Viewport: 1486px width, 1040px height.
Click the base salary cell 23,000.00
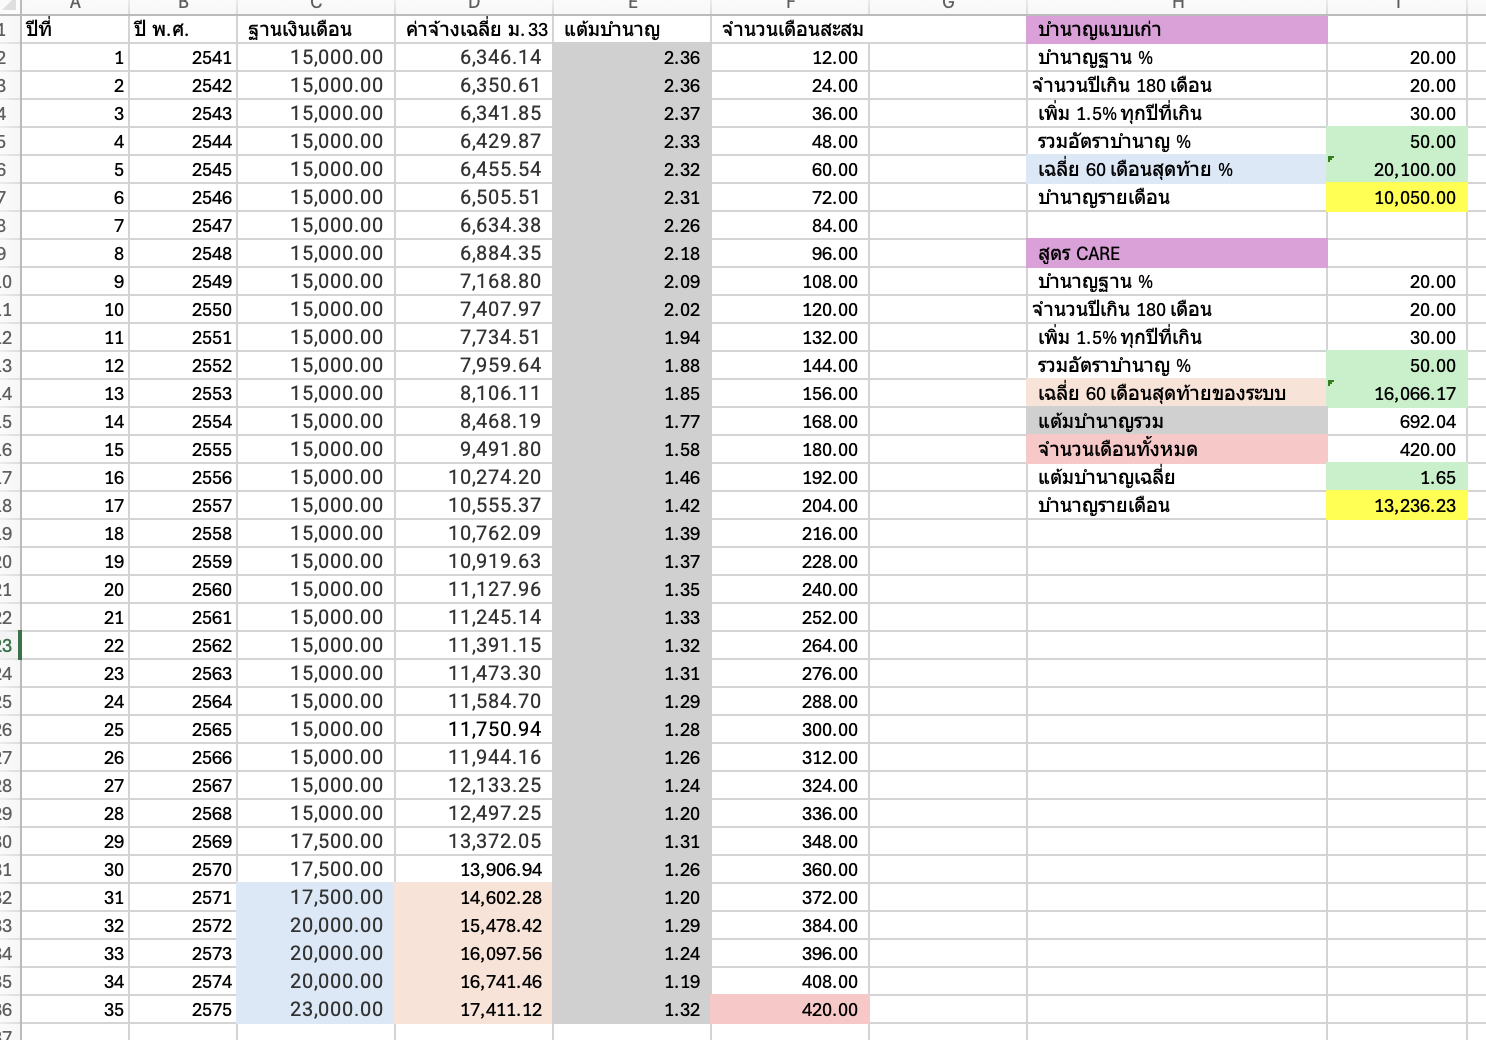coord(316,1009)
